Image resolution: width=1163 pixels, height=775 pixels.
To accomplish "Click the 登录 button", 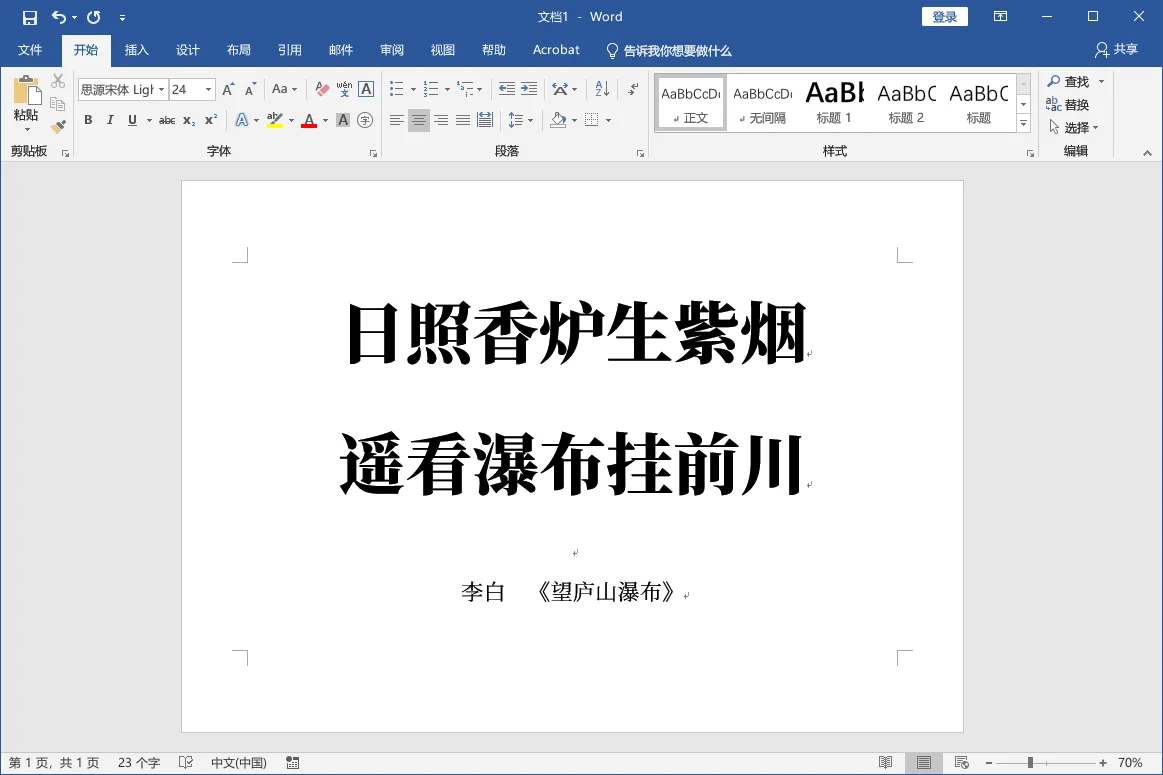I will 943,16.
